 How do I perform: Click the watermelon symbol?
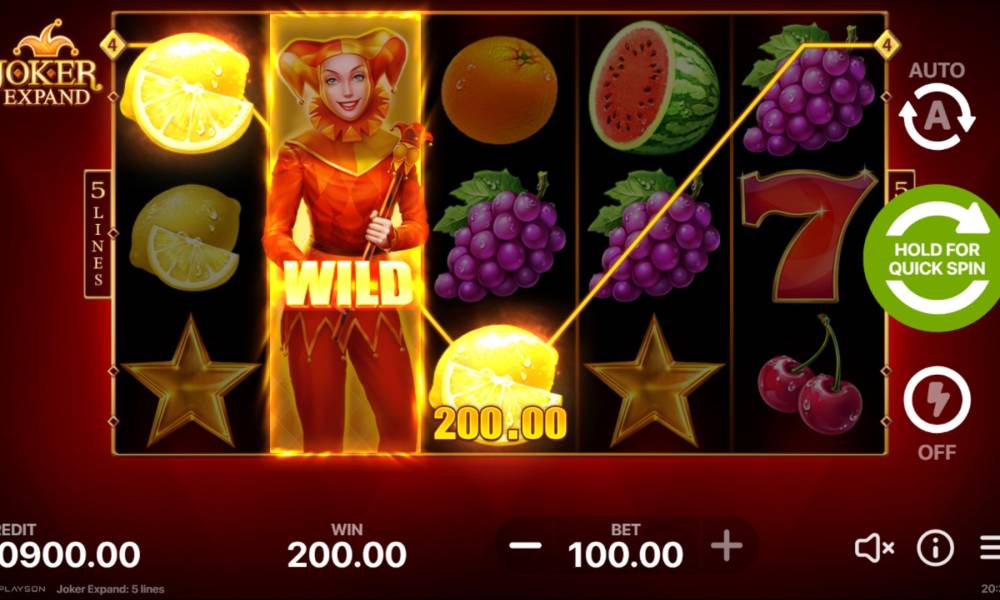point(654,87)
